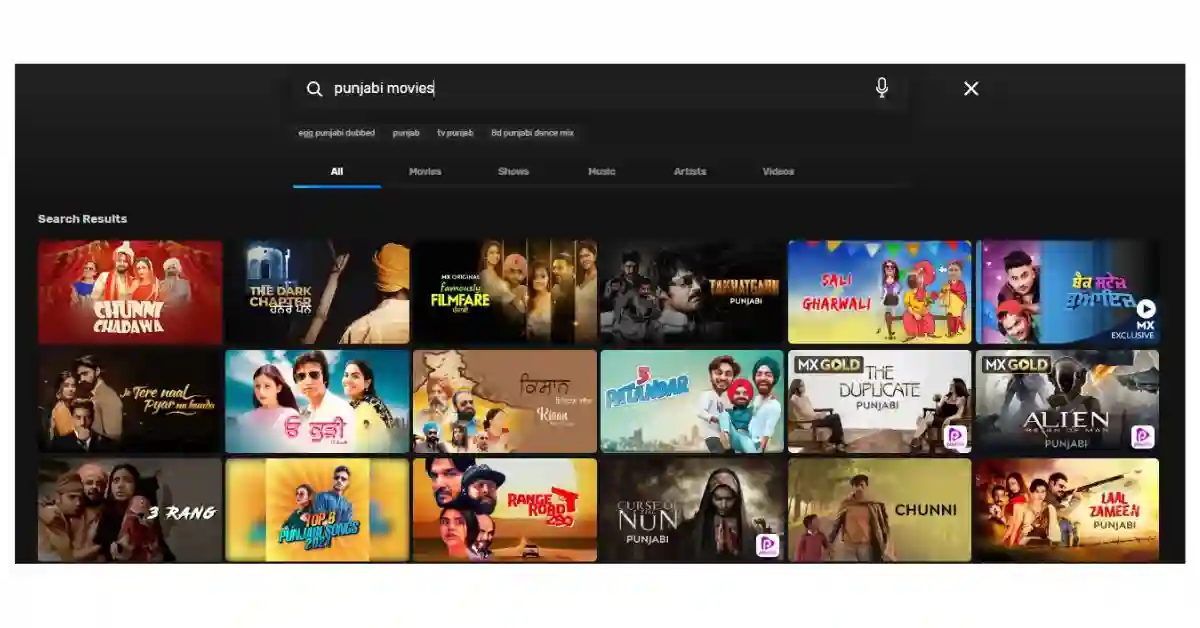Click the search field containing 'punjabi movies'
Screen dimensions: 1200x628
pos(600,89)
